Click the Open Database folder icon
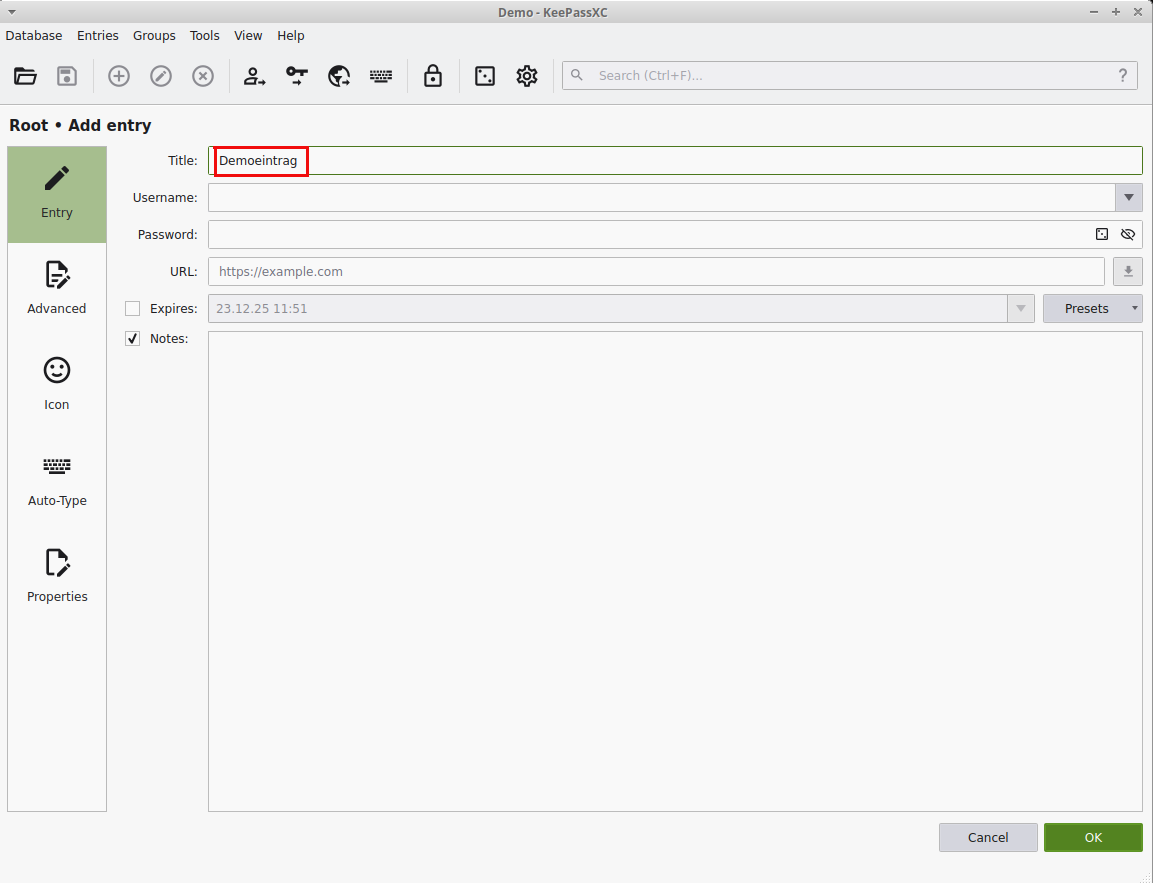Screen dimensions: 1153x883 (26, 76)
